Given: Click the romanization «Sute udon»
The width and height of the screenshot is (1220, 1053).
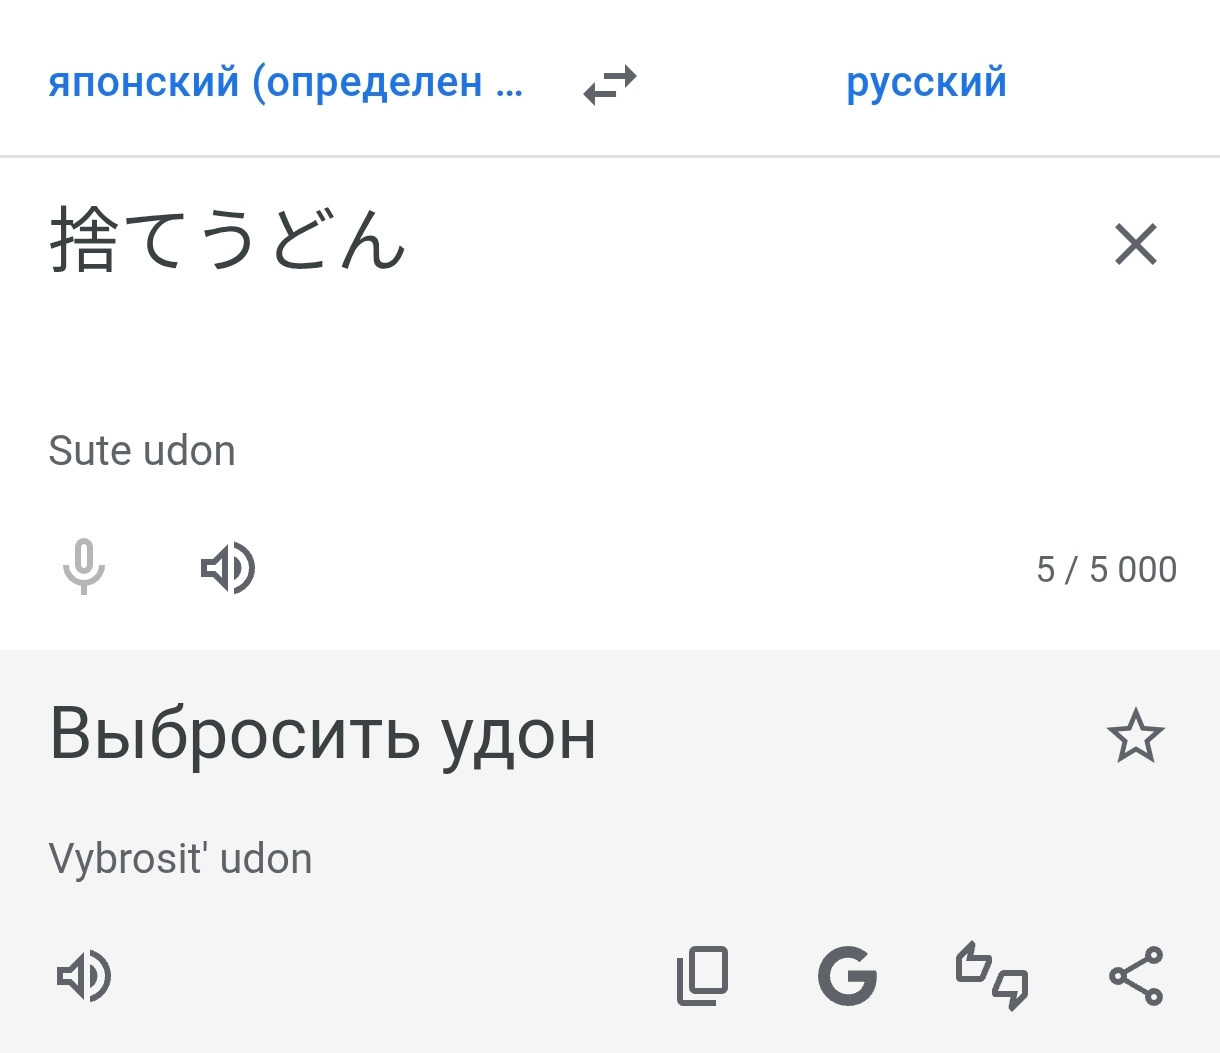Looking at the screenshot, I should [142, 451].
